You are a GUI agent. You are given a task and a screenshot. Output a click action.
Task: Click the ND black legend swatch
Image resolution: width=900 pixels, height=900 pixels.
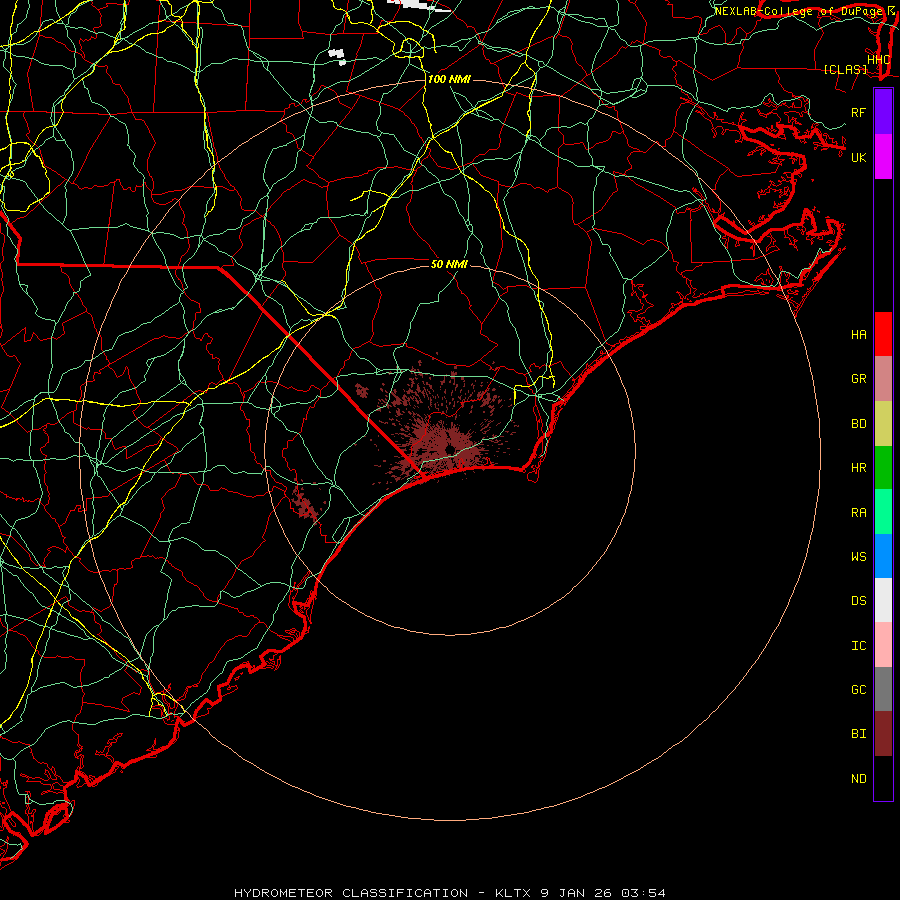point(883,778)
